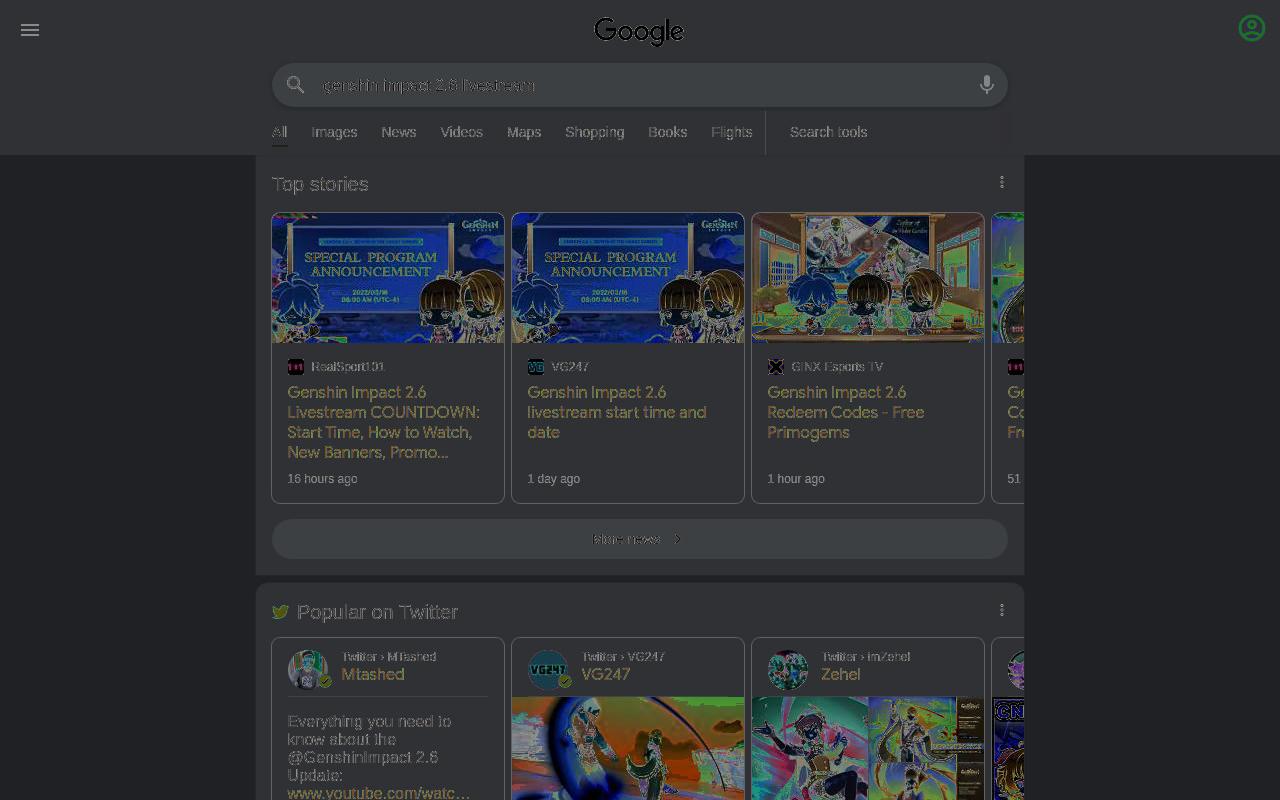Open Popular on Twitter three-dot options
This screenshot has width=1280, height=800.
(1002, 610)
